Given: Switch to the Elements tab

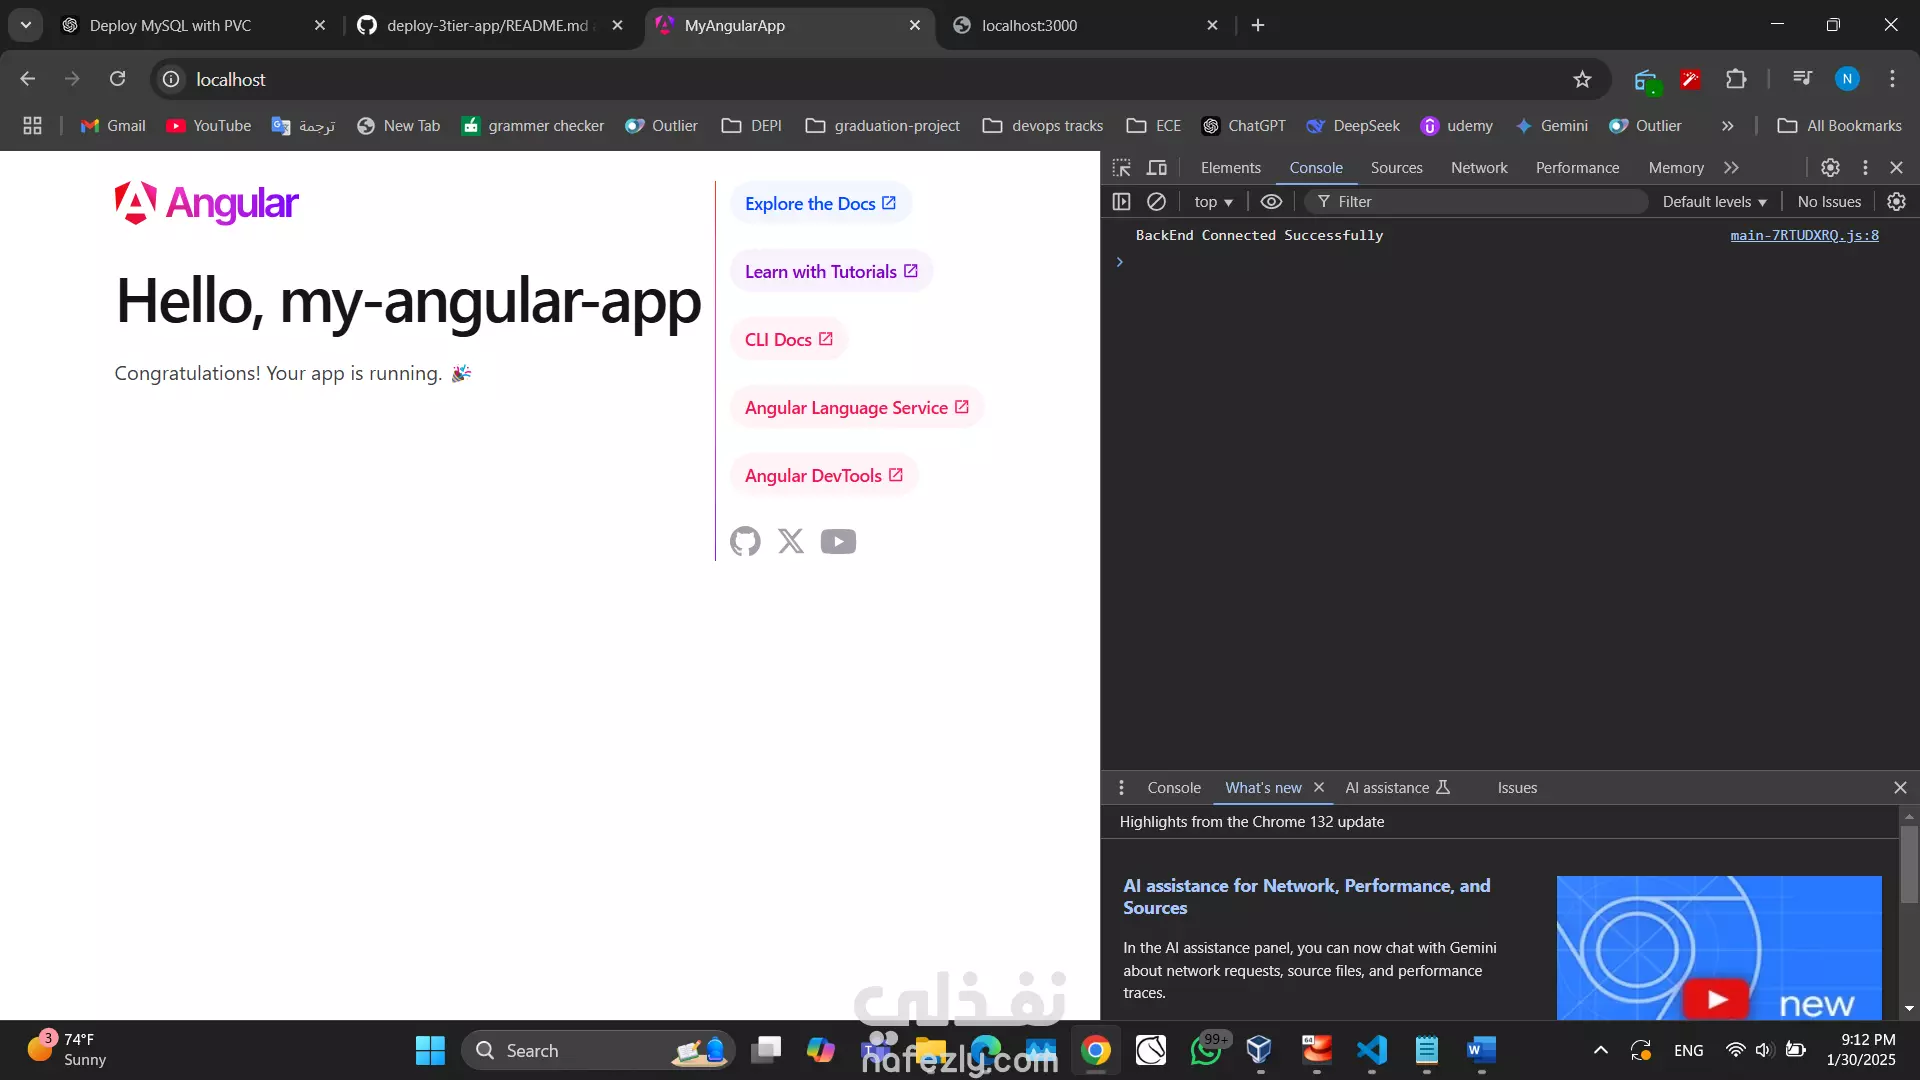Looking at the screenshot, I should click(x=1230, y=168).
